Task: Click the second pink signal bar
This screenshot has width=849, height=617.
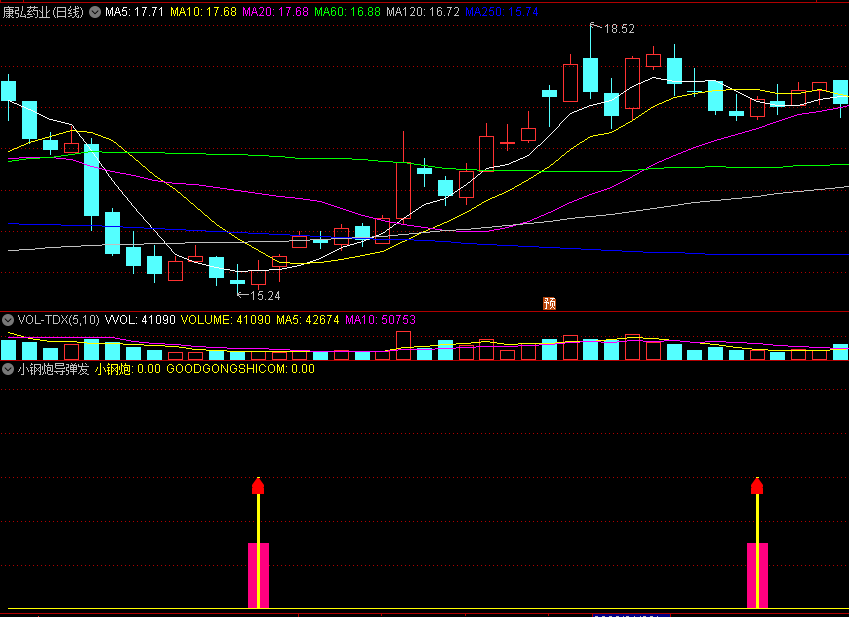Action: [757, 575]
